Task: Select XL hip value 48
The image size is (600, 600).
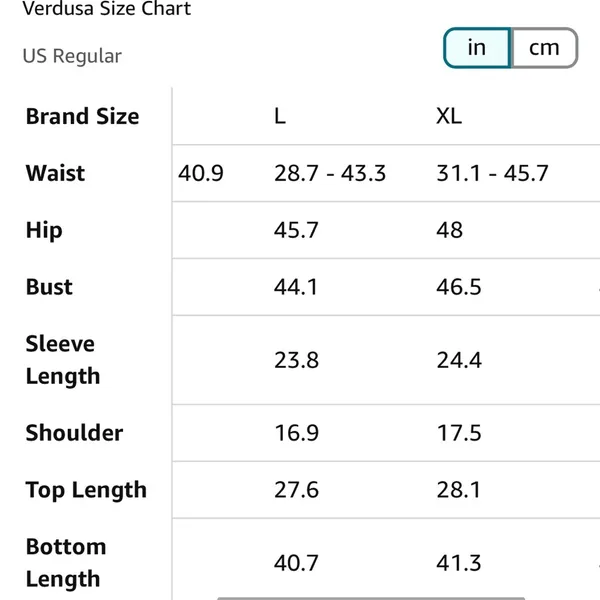Action: [x=450, y=230]
